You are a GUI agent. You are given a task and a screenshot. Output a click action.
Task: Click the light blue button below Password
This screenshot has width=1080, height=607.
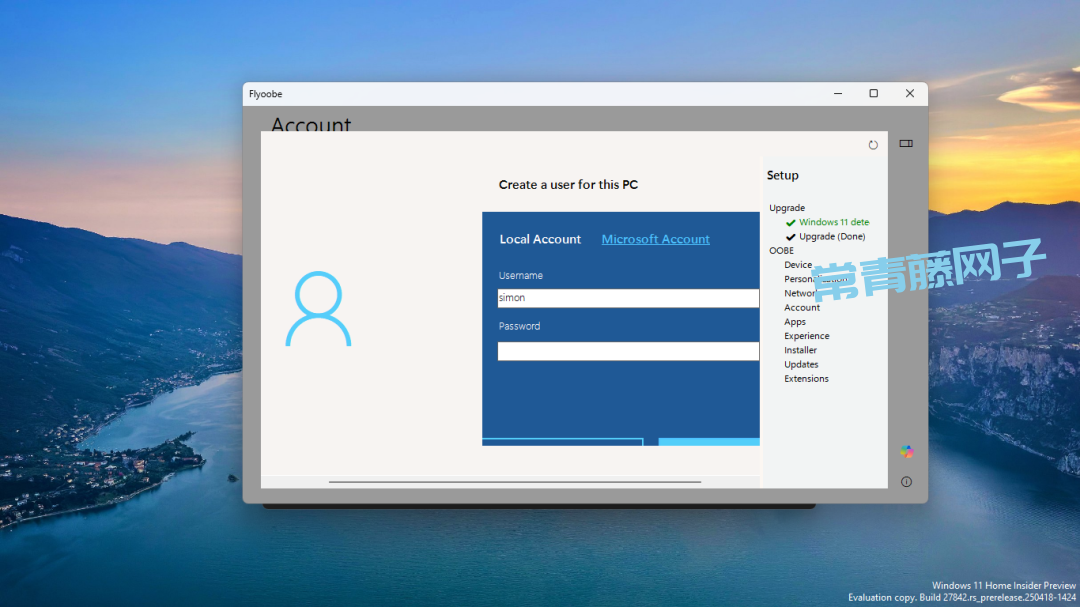pos(708,441)
